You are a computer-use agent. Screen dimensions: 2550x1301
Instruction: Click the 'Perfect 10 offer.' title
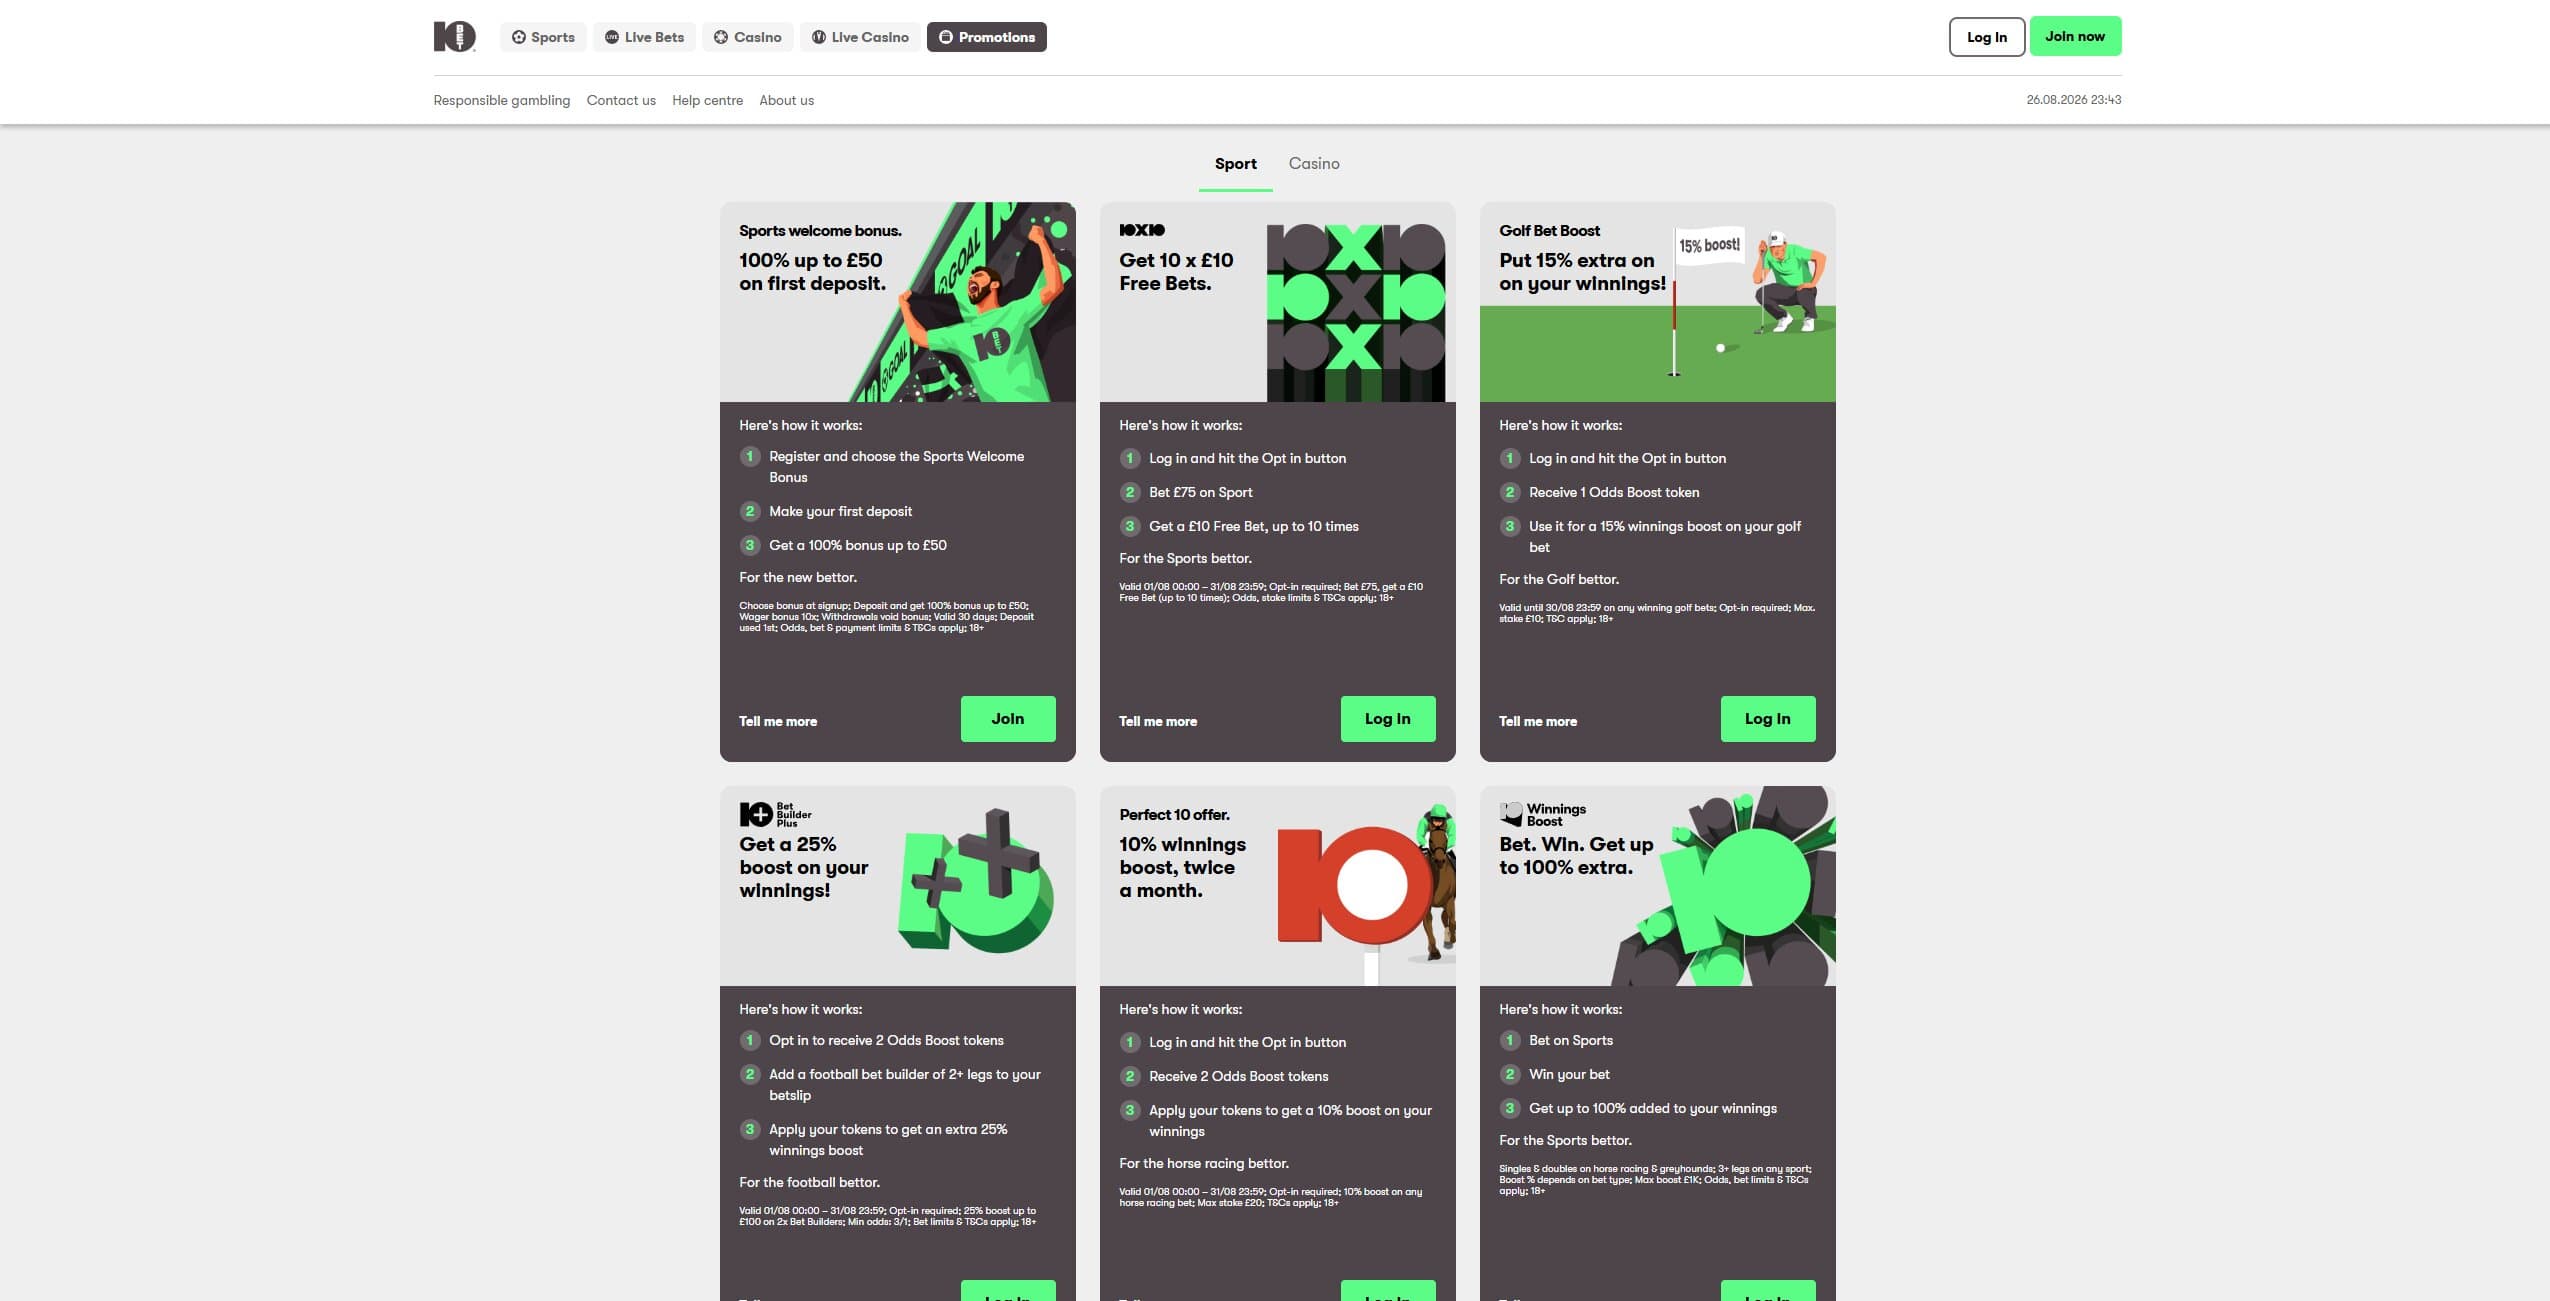[1174, 815]
